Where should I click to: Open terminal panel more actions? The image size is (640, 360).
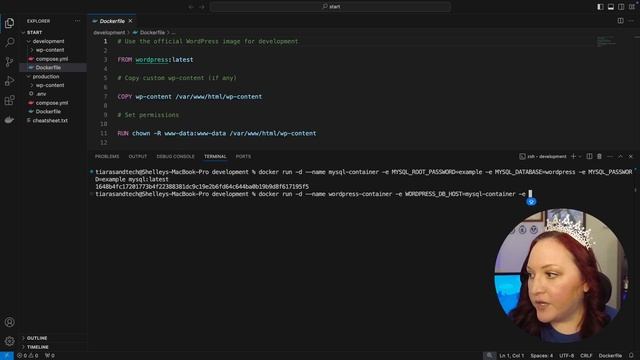610,156
